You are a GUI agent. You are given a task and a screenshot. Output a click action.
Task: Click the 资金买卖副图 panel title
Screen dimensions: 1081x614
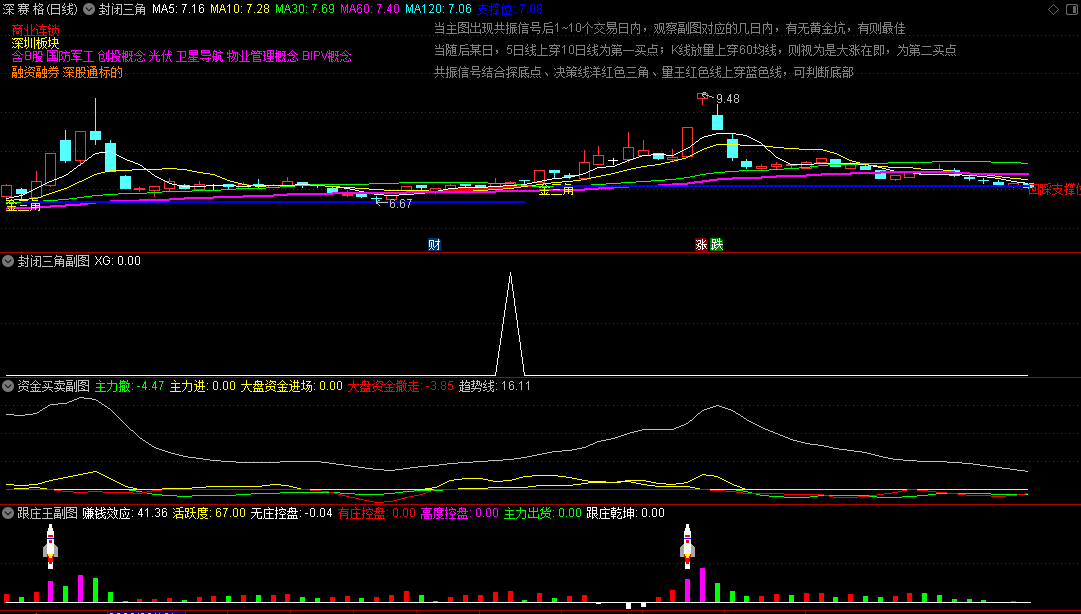[53, 386]
